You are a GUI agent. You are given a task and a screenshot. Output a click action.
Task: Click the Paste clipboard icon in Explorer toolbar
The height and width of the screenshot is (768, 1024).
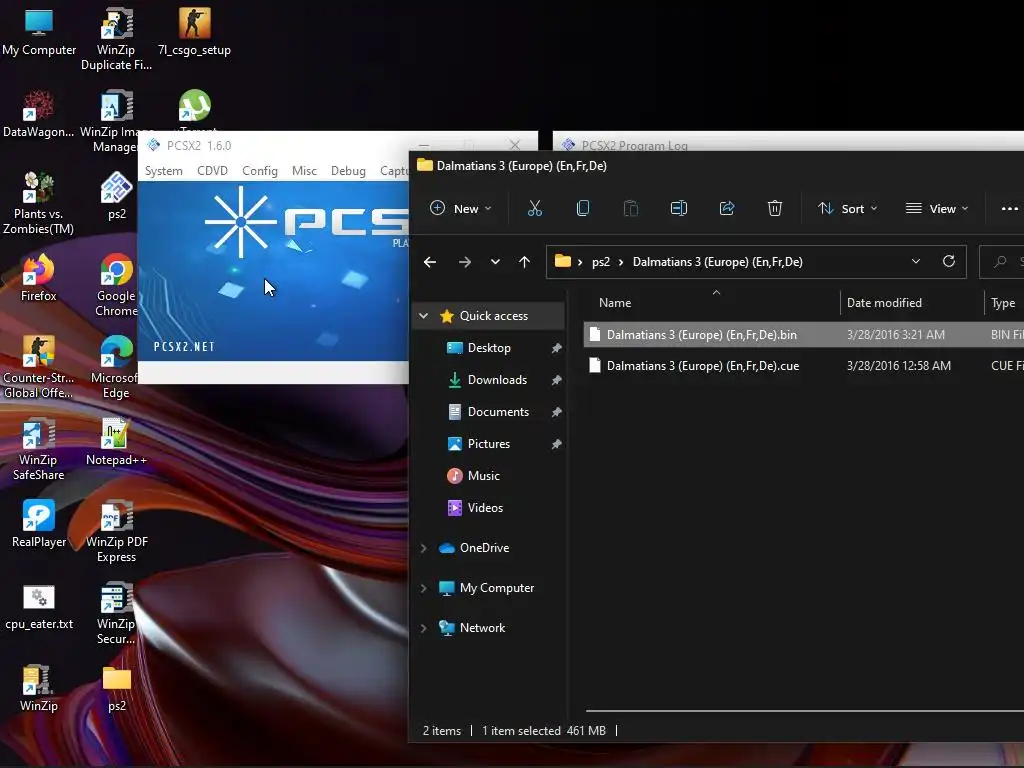pyautogui.click(x=630, y=208)
